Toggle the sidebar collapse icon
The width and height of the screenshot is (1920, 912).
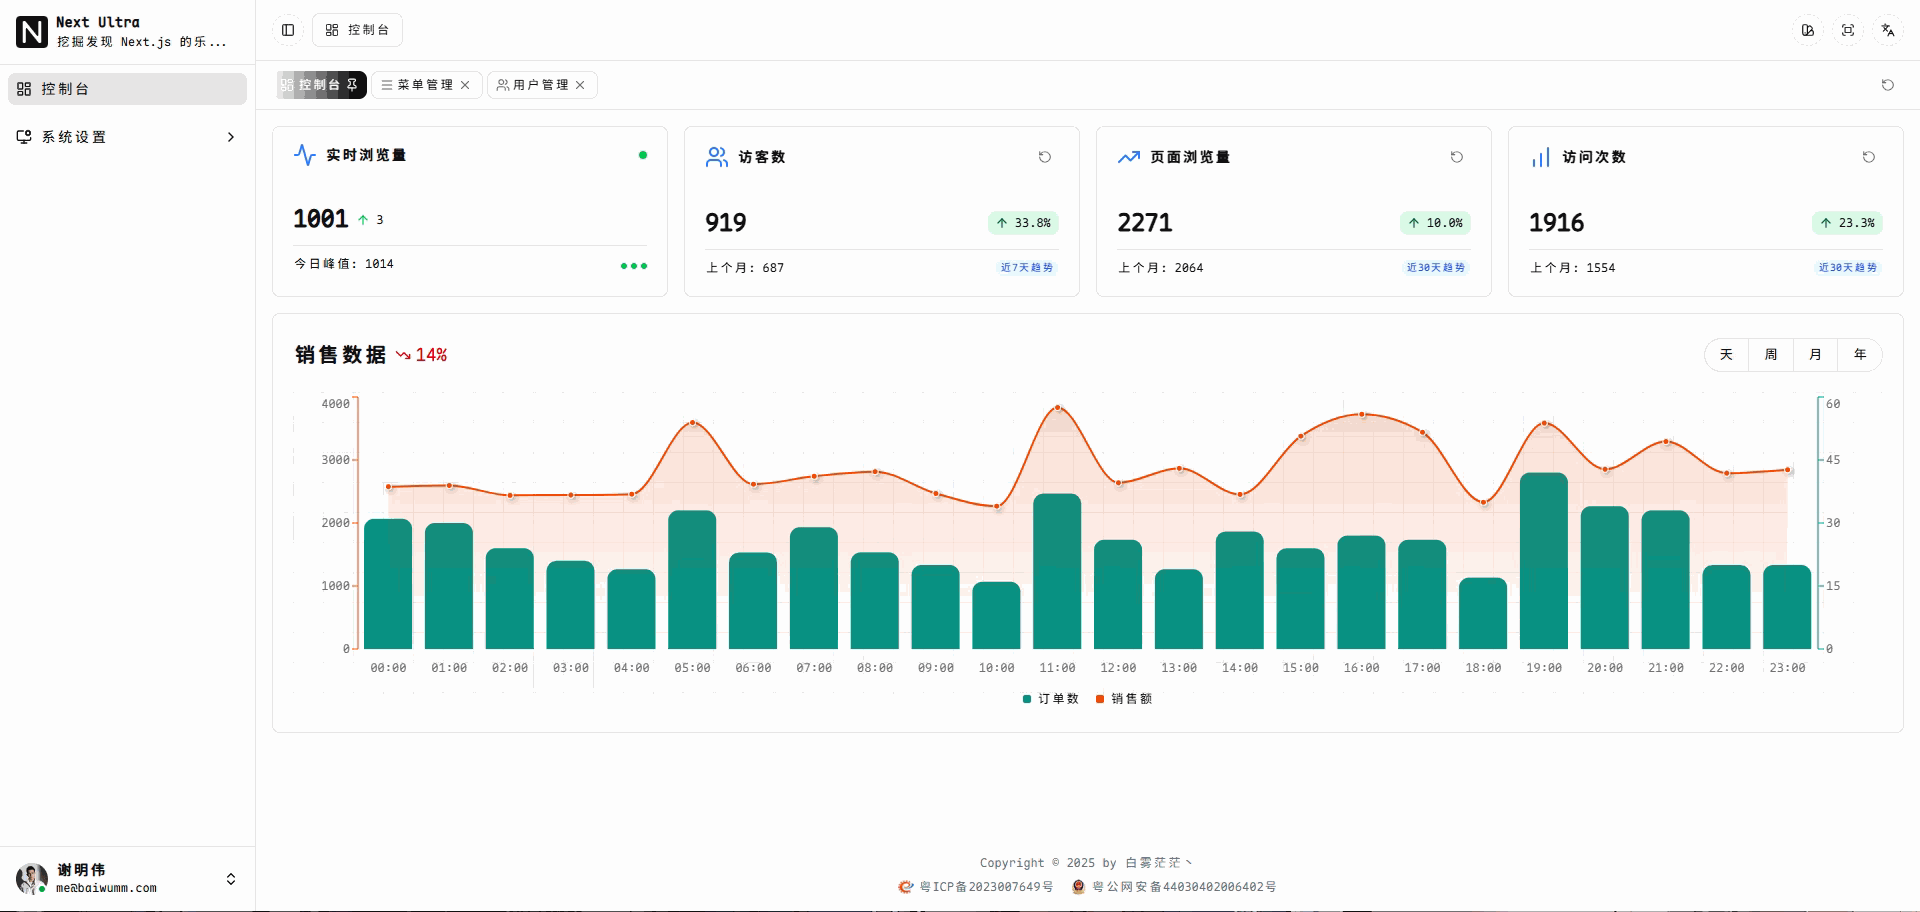point(288,30)
